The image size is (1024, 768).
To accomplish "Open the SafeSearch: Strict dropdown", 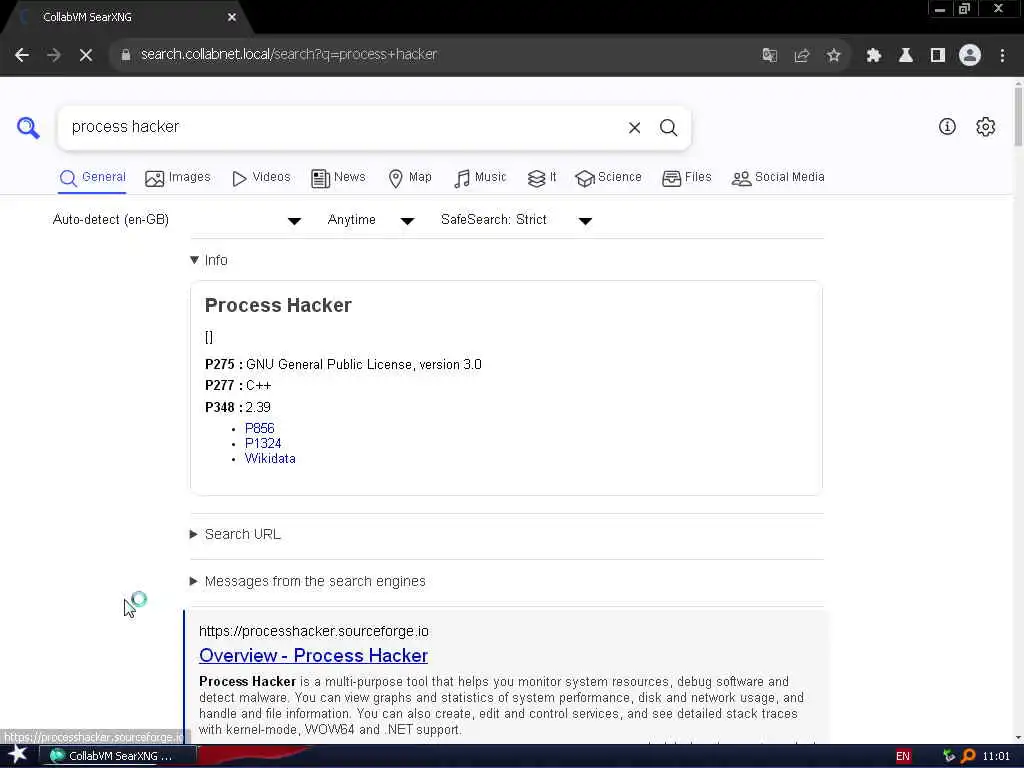I will click(516, 220).
